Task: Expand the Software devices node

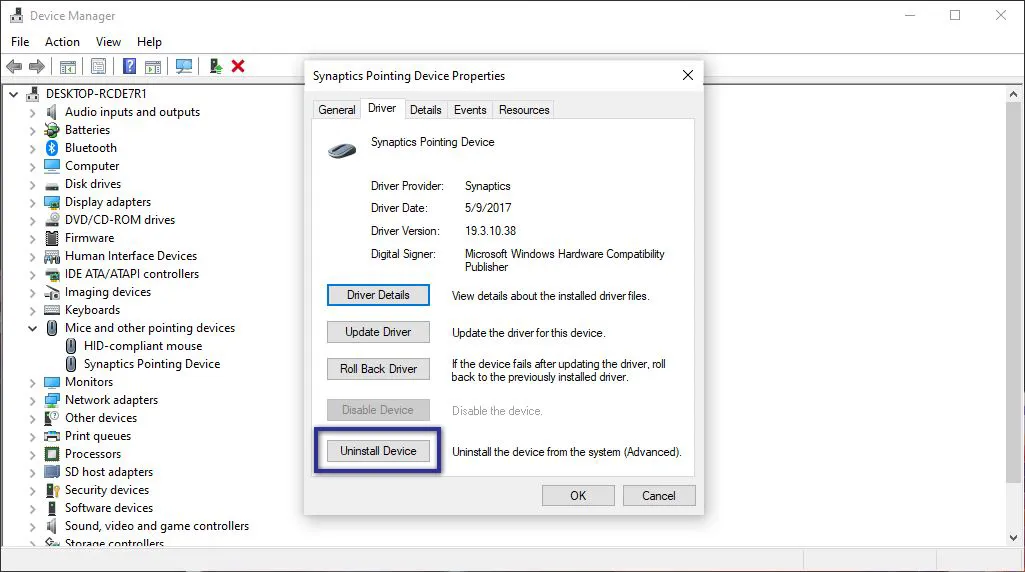Action: pyautogui.click(x=32, y=508)
